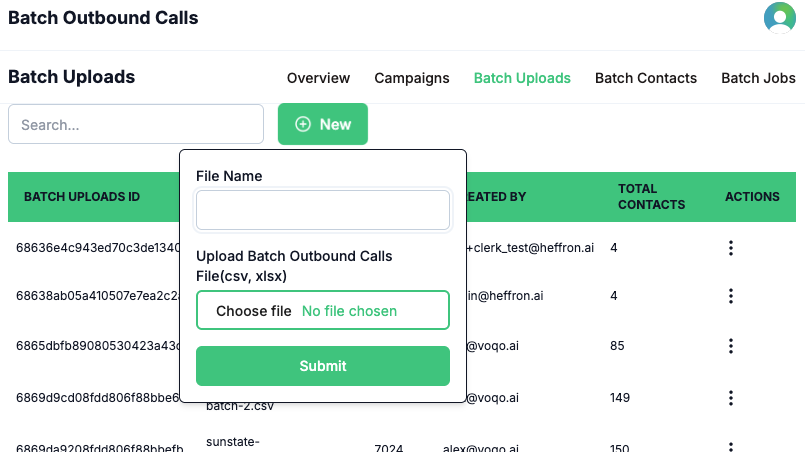Screen dimensions: 805x452
Task: Open actions menu for in@heffron.ai row
Action: 731,296
